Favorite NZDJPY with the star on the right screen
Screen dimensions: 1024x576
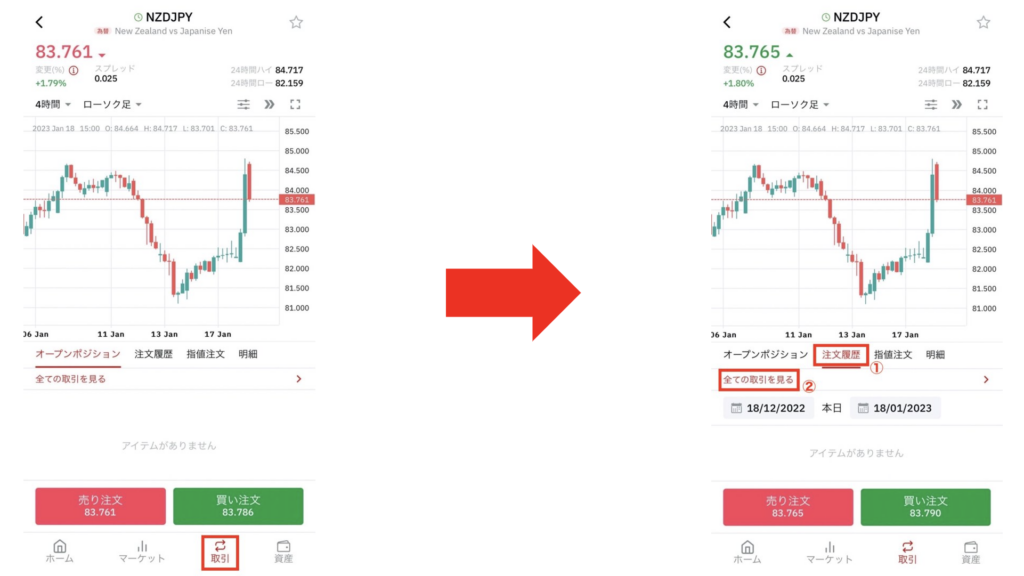983,22
